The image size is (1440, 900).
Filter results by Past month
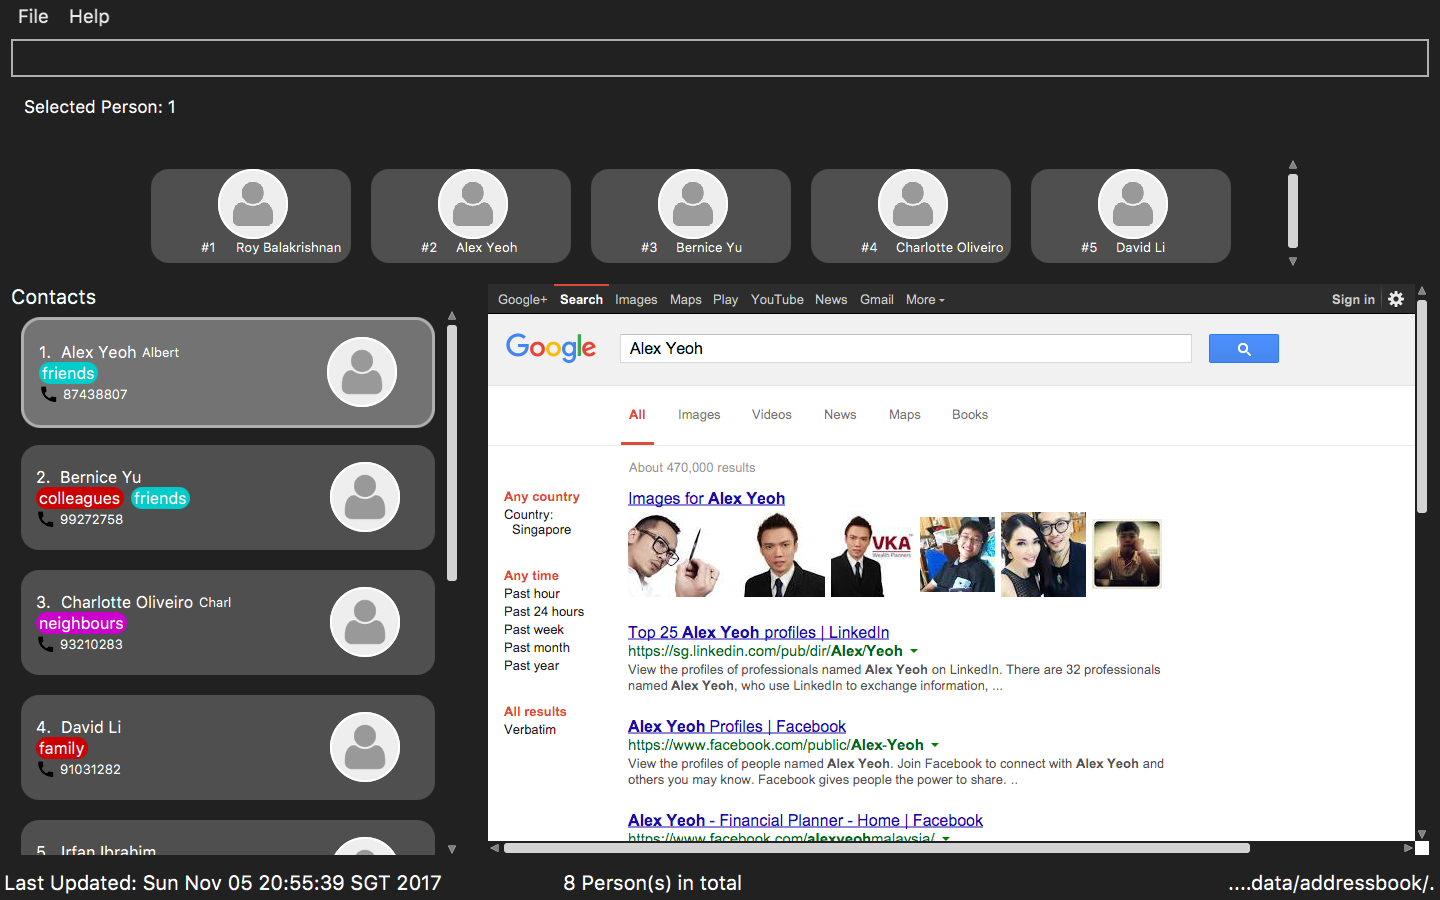[x=537, y=647]
